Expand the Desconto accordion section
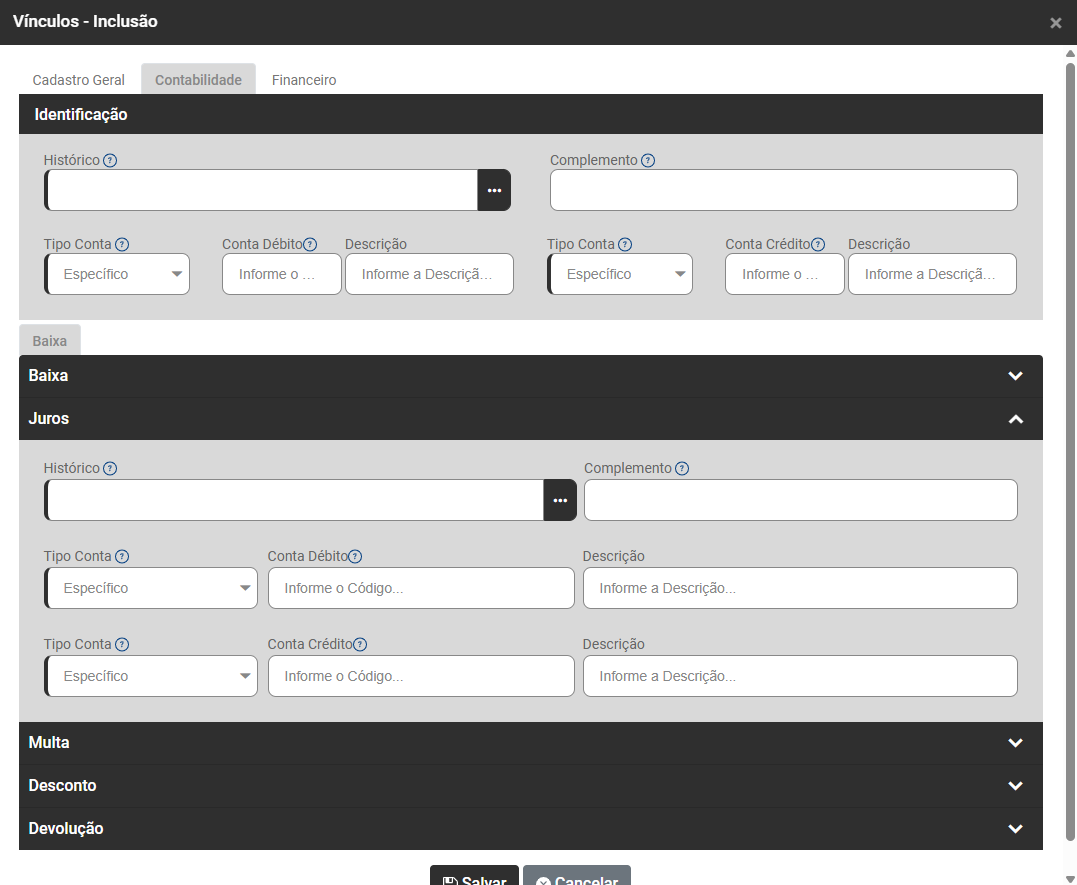This screenshot has height=885, width=1077. pyautogui.click(x=531, y=785)
